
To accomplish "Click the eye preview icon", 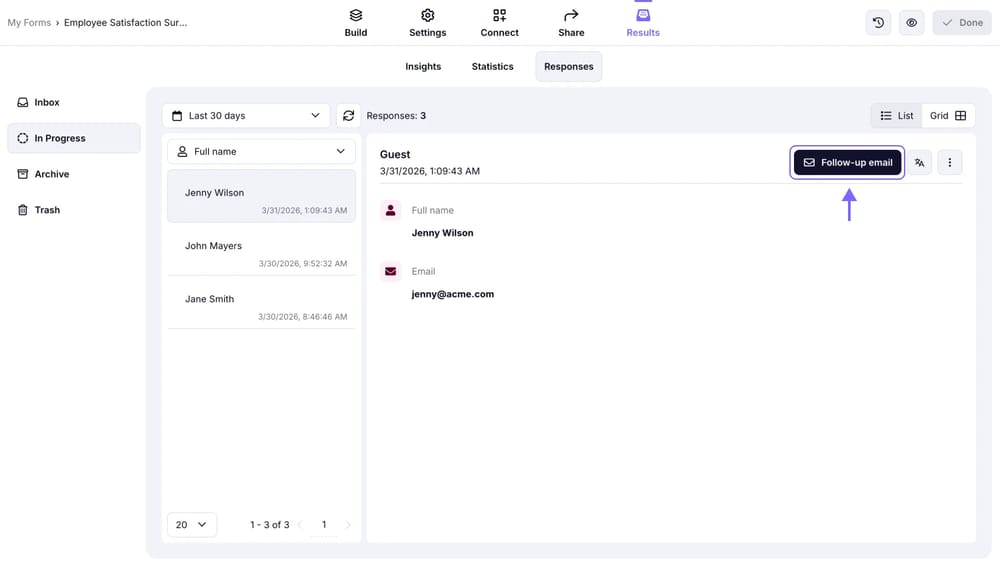I will pyautogui.click(x=911, y=23).
